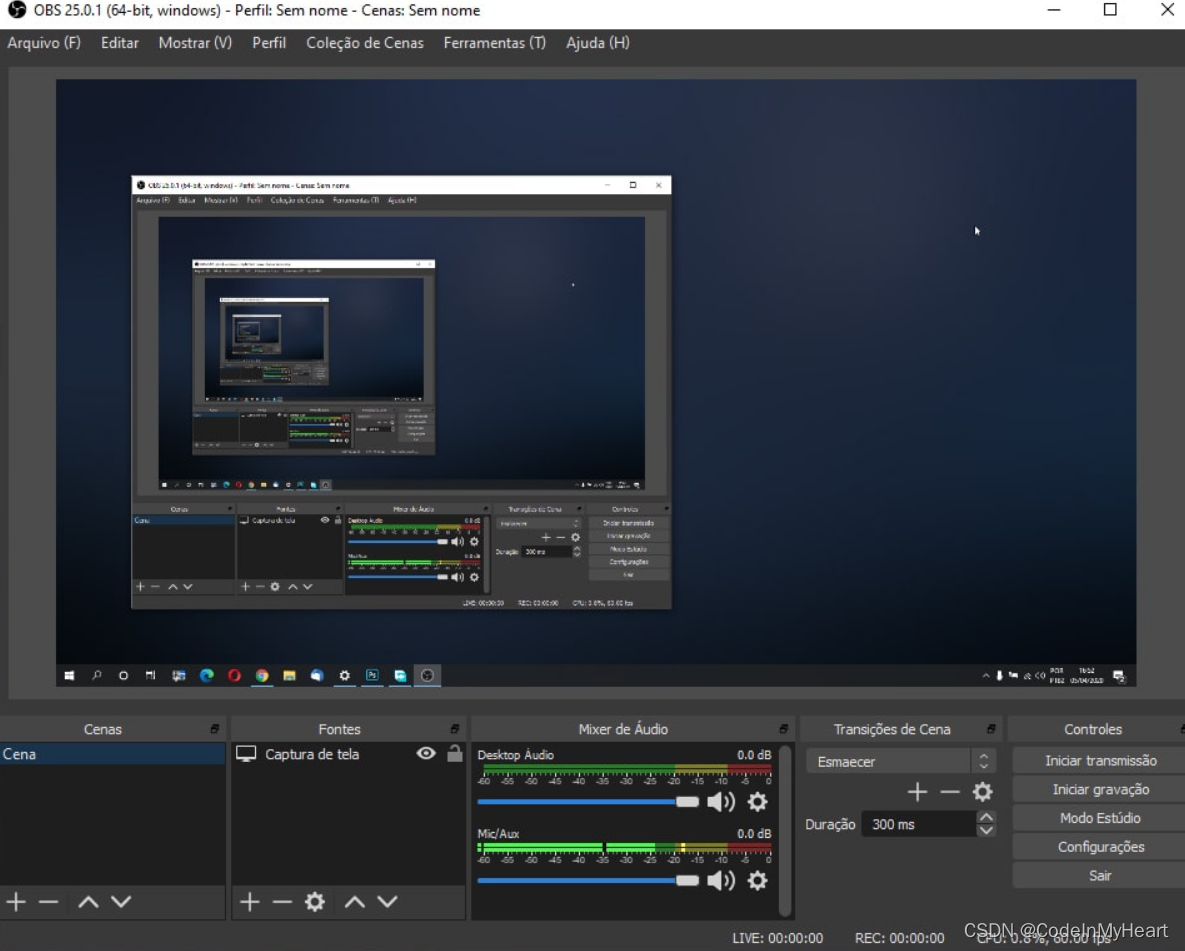Open the Ajuda (H) menu

pyautogui.click(x=598, y=43)
